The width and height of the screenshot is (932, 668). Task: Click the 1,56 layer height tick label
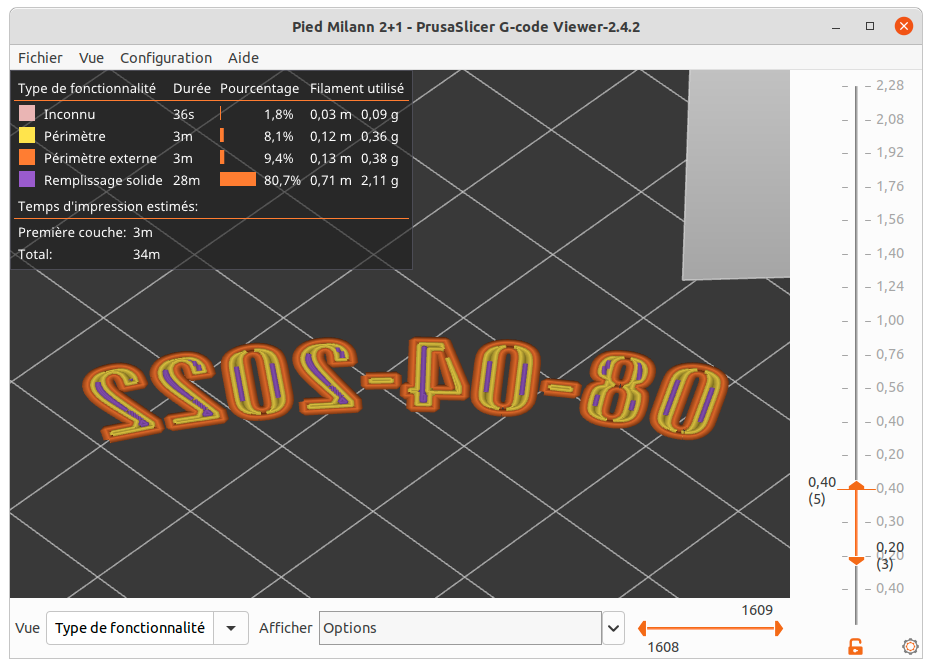[889, 219]
